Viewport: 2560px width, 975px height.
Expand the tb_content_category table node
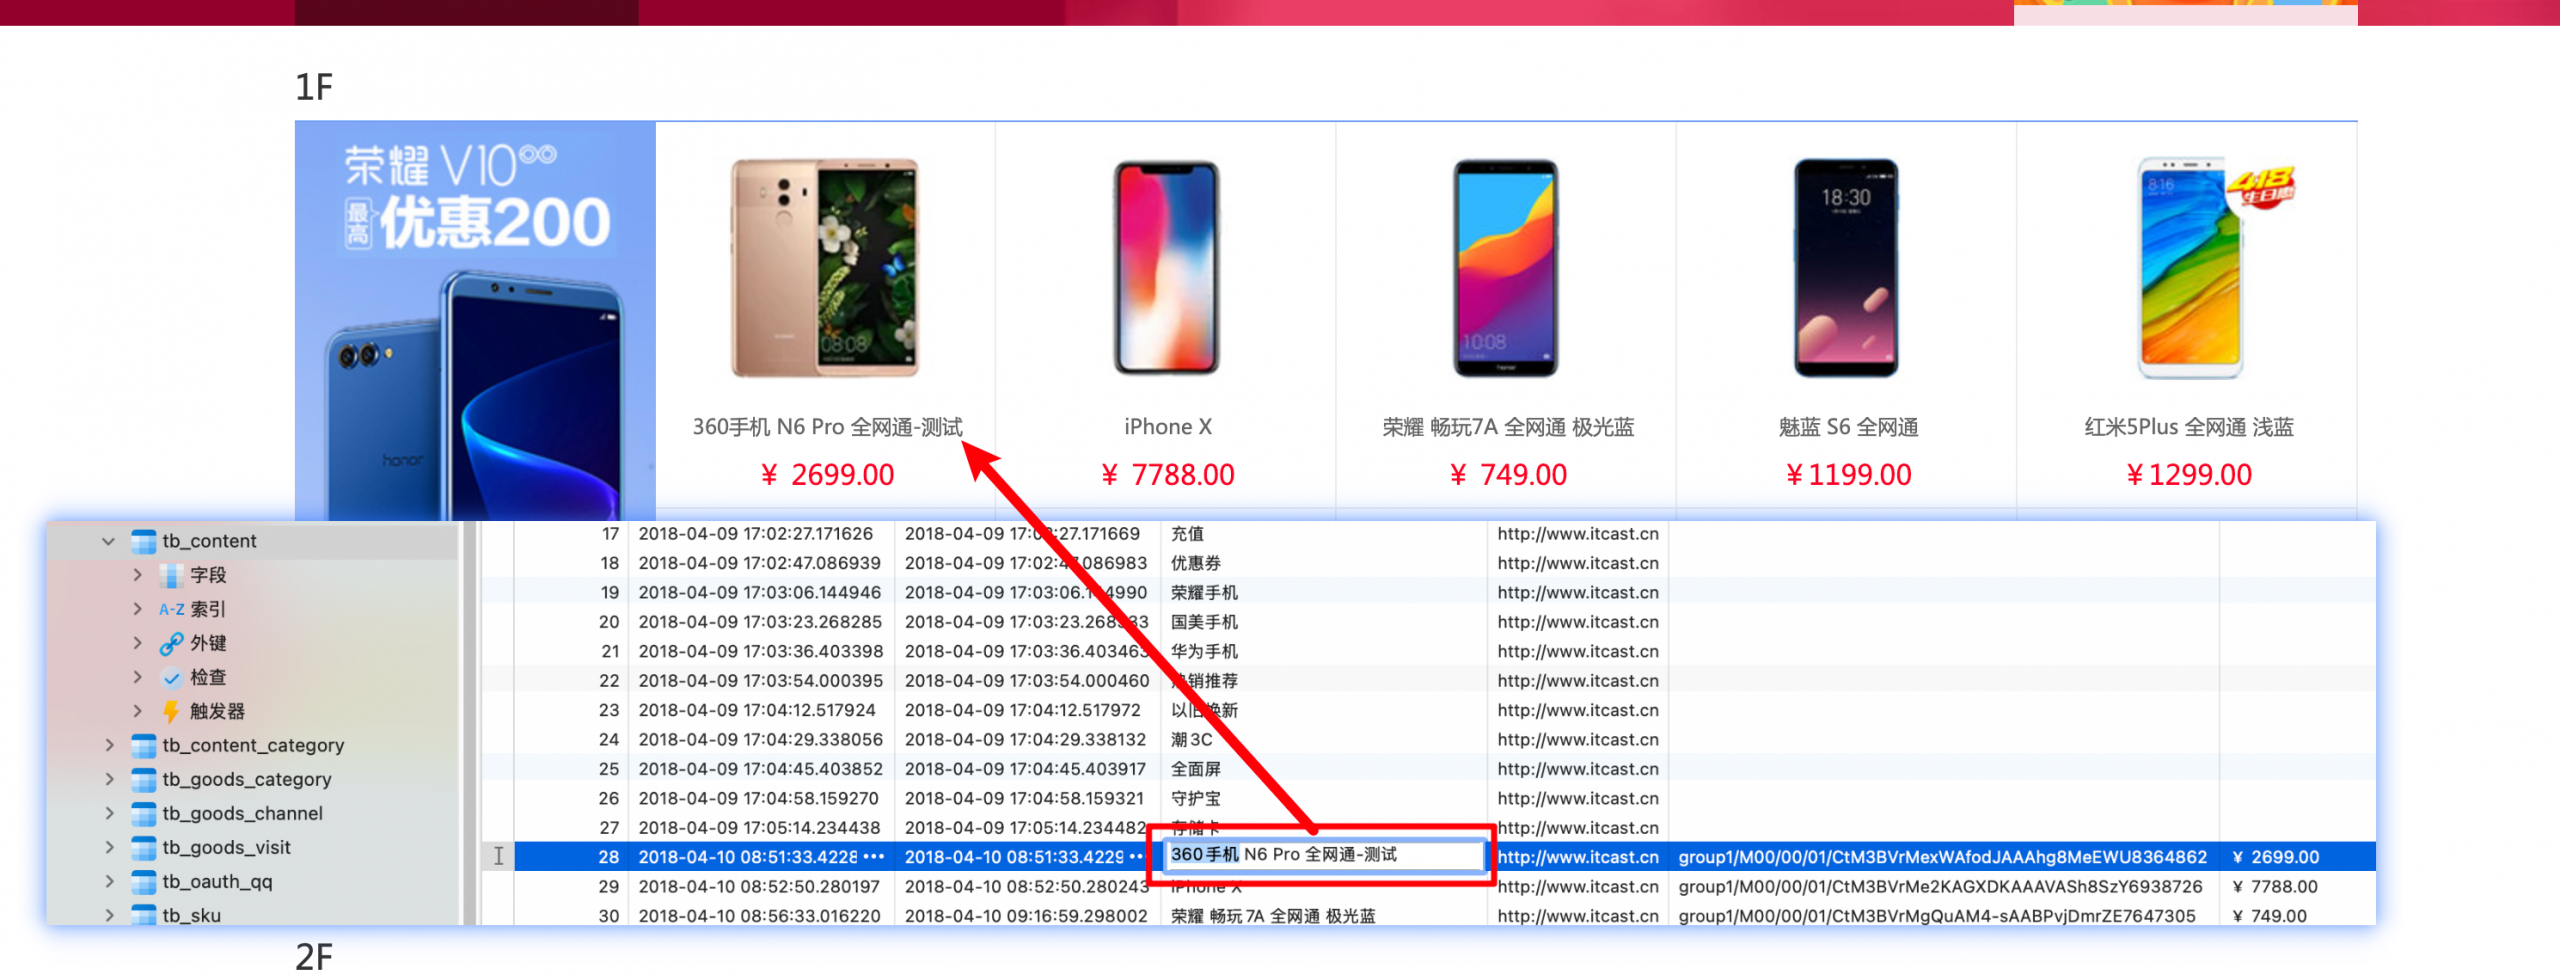pos(110,745)
